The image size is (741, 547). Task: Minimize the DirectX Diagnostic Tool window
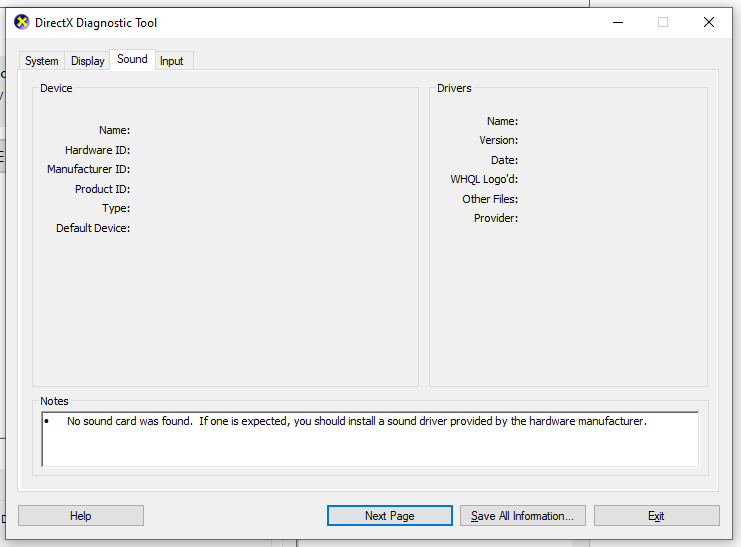coord(618,22)
